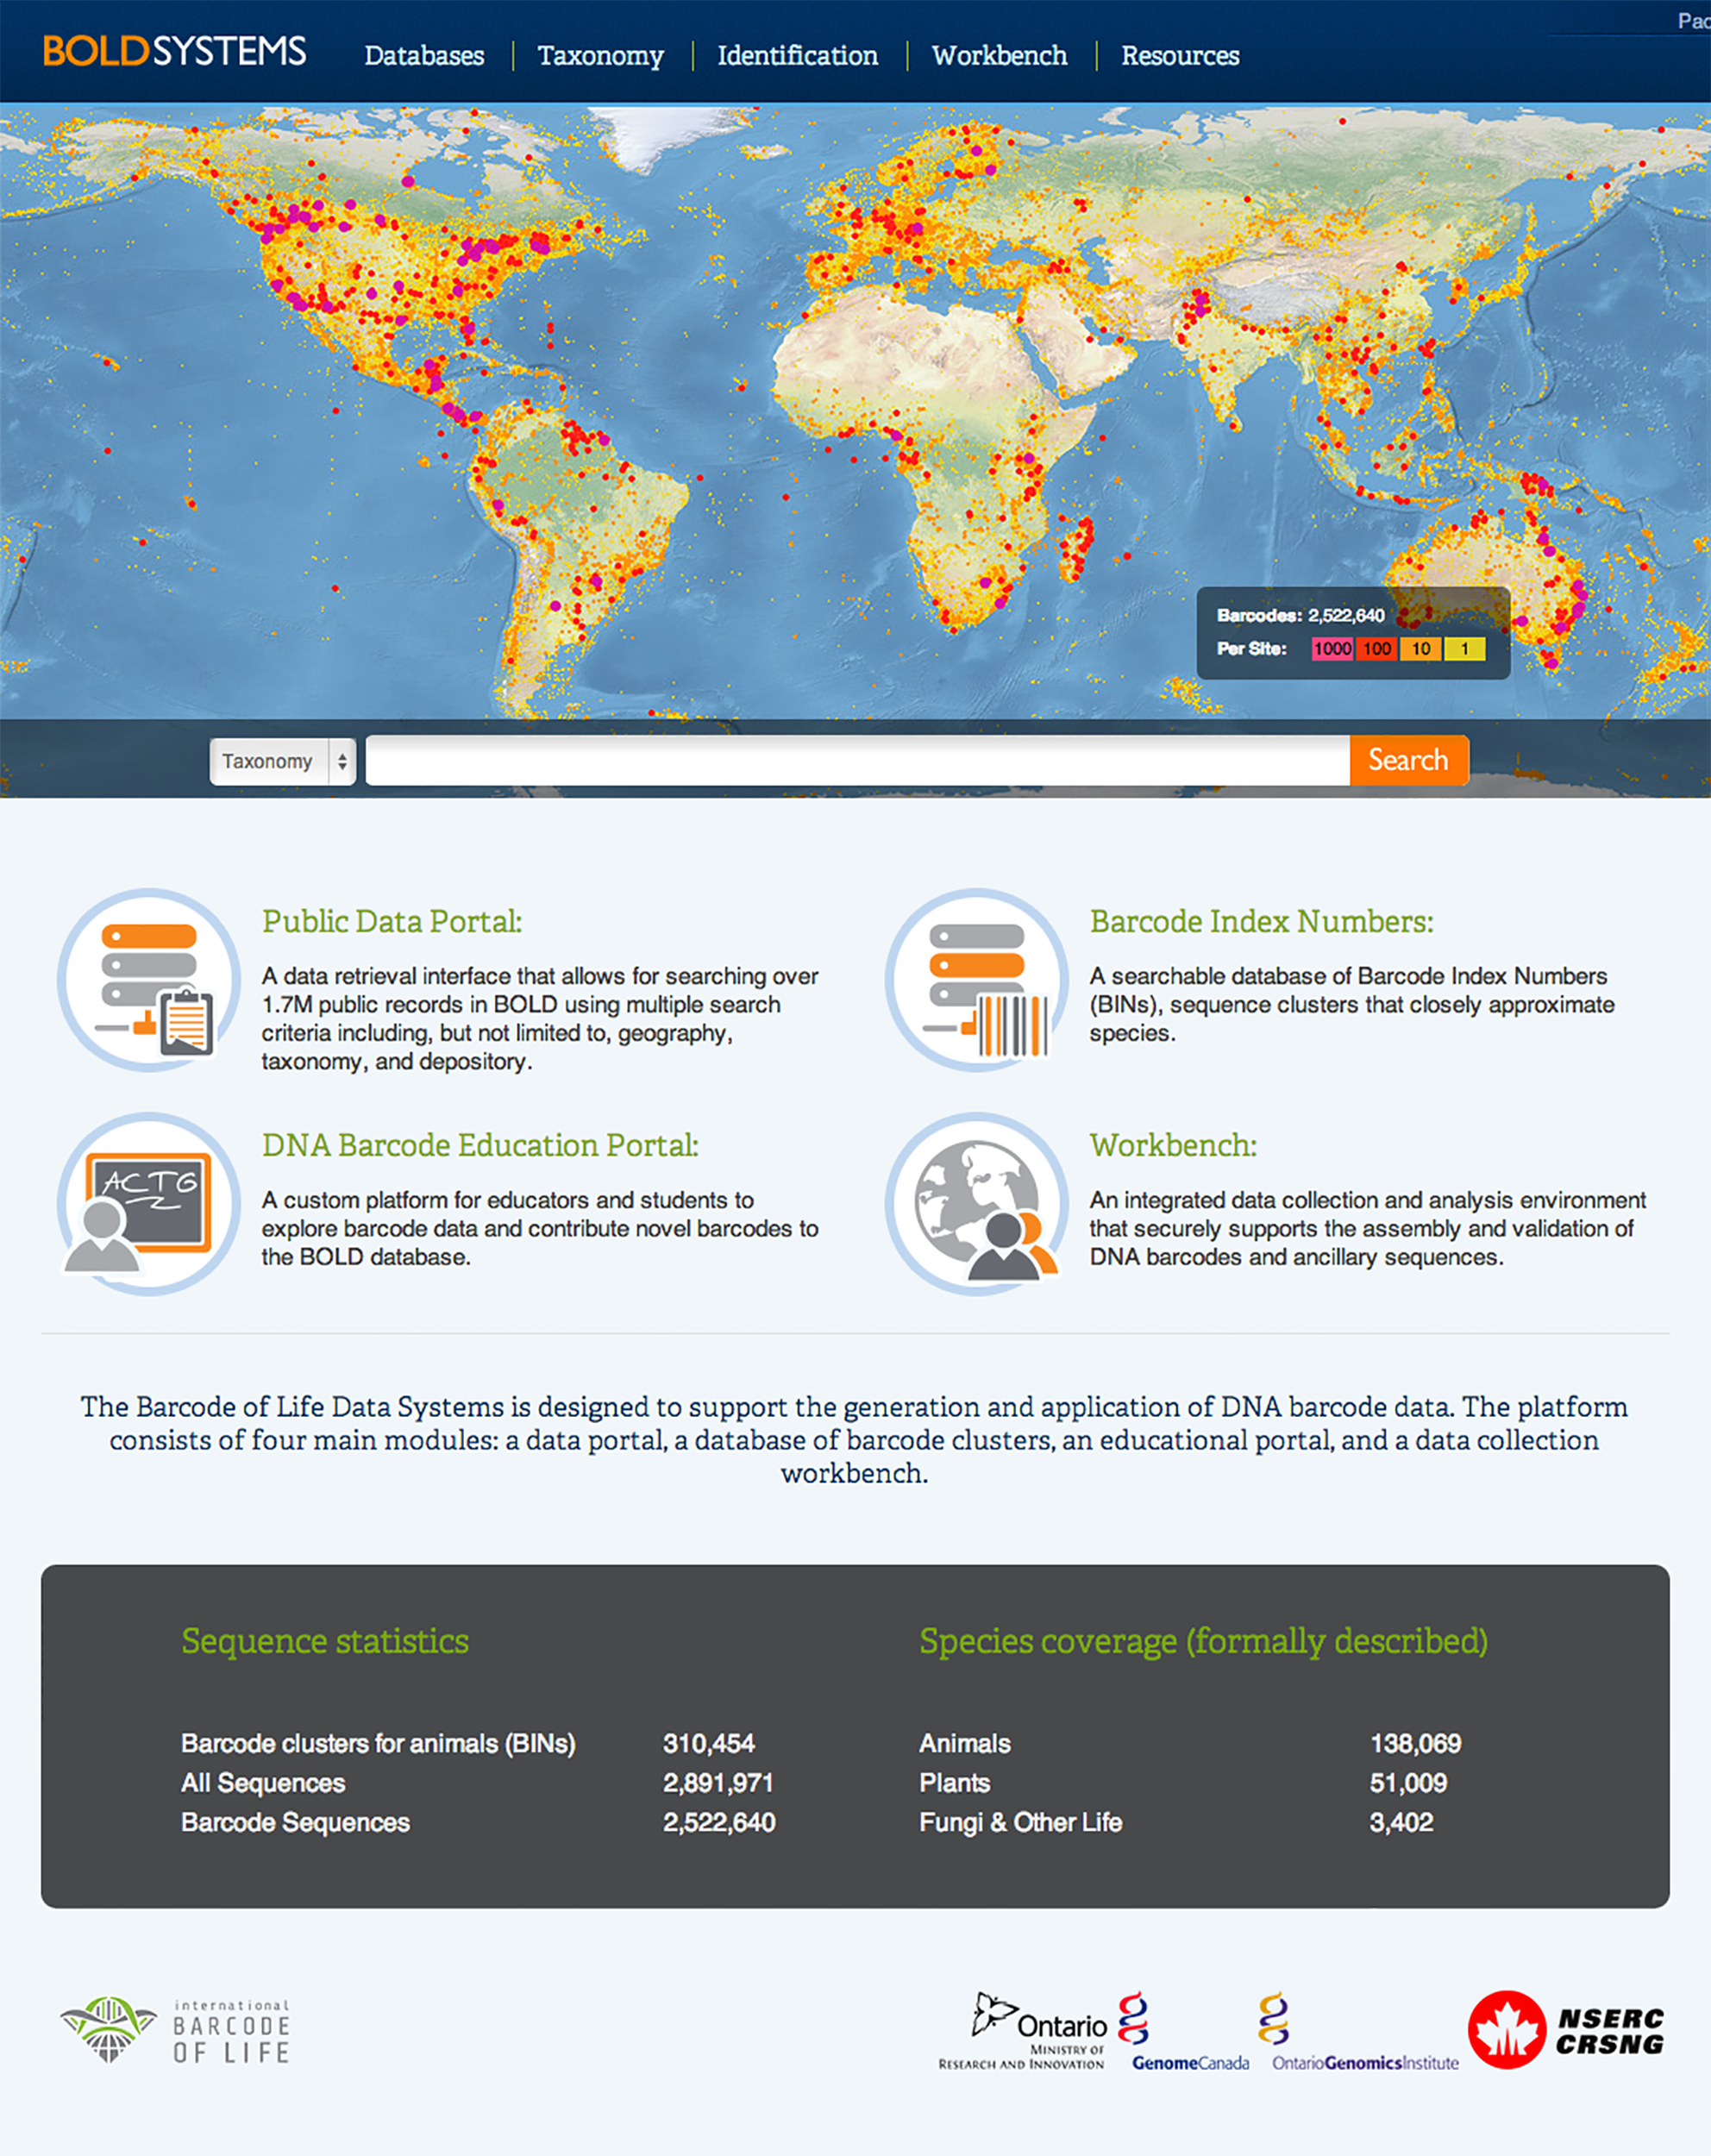Click the pink 1000 per-site legend swatch
This screenshot has width=1711, height=2156.
tap(1332, 649)
